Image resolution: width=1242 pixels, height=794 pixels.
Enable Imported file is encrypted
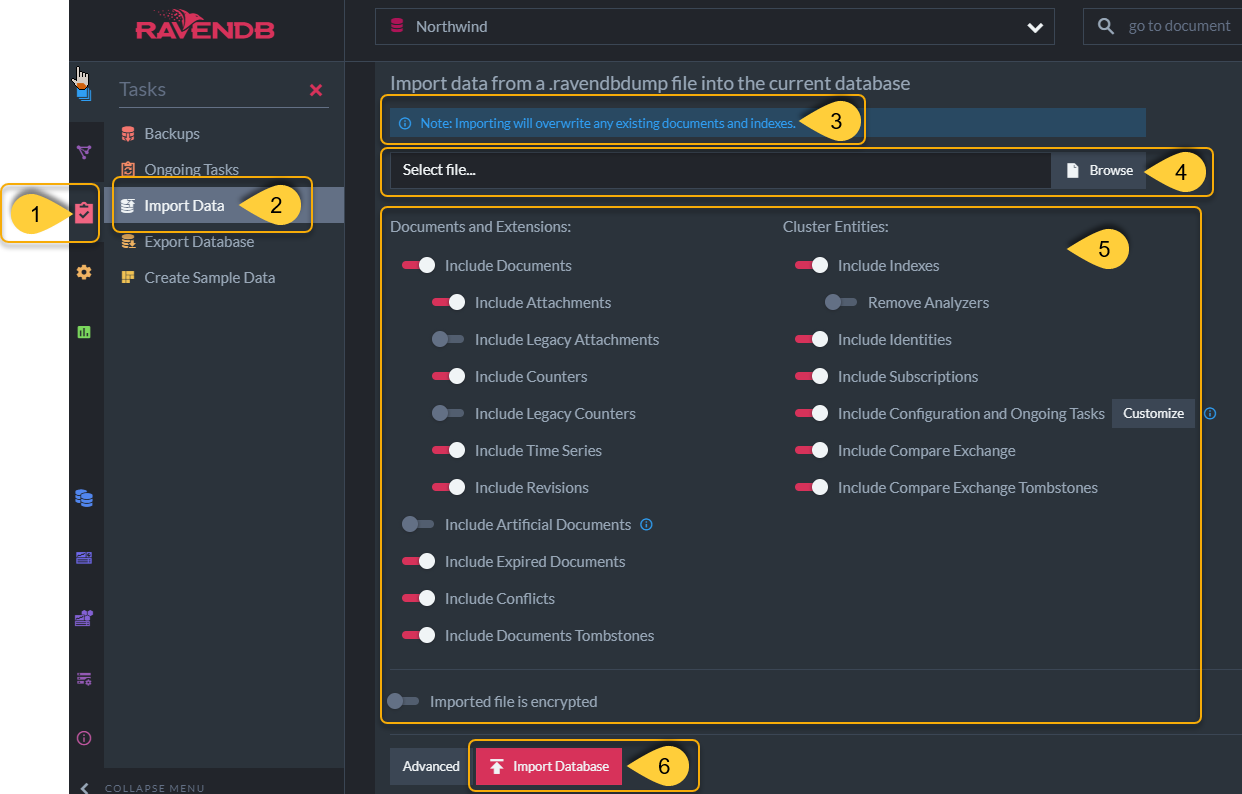coord(403,701)
